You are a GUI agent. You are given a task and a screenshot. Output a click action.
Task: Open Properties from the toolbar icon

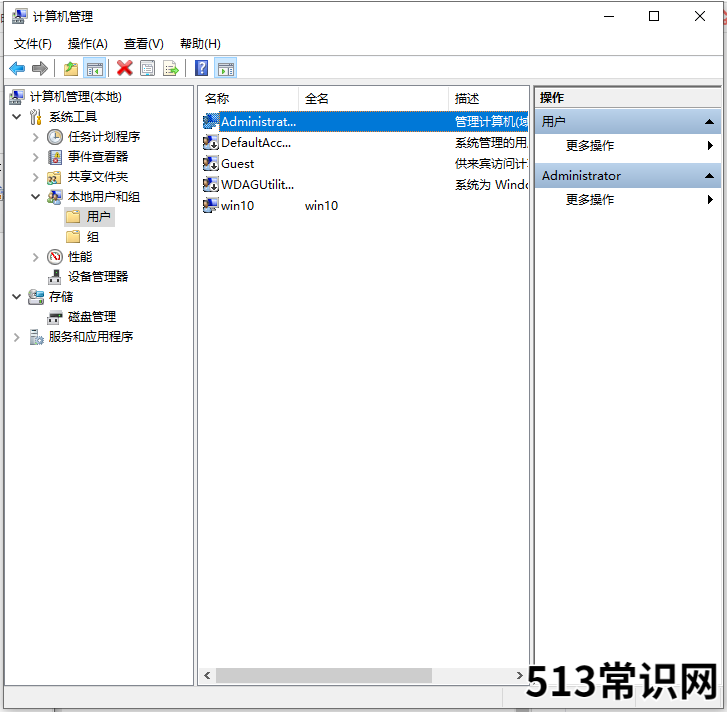tap(147, 69)
